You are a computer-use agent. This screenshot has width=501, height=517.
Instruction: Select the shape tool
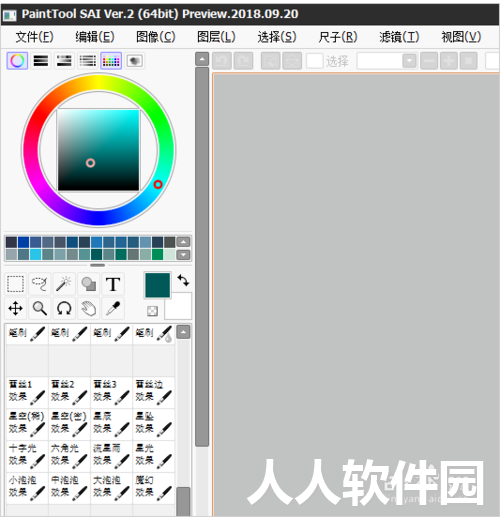click(x=89, y=284)
